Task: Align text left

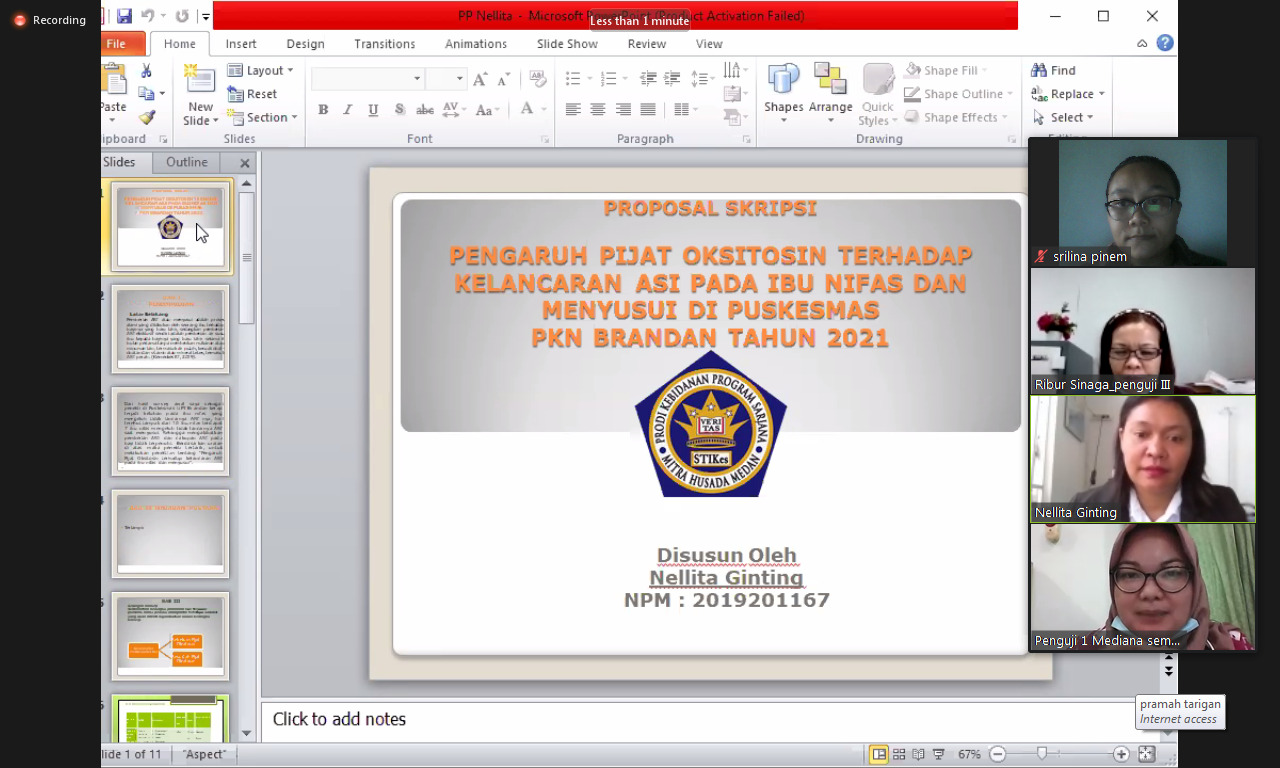Action: (x=573, y=110)
